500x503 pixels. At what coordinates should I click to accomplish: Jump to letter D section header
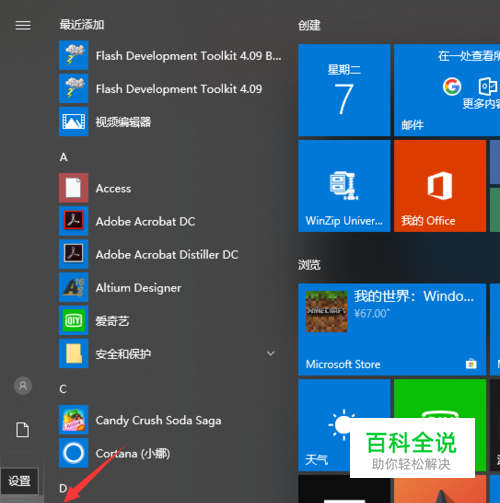point(63,488)
